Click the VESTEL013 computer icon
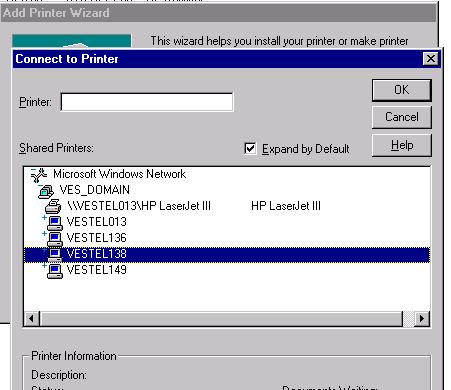This screenshot has width=451, height=390. [55, 223]
